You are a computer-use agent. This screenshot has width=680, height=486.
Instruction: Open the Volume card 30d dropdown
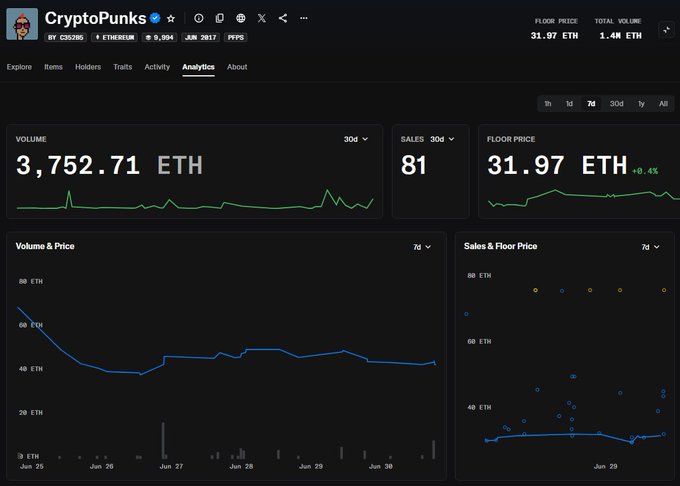356,139
